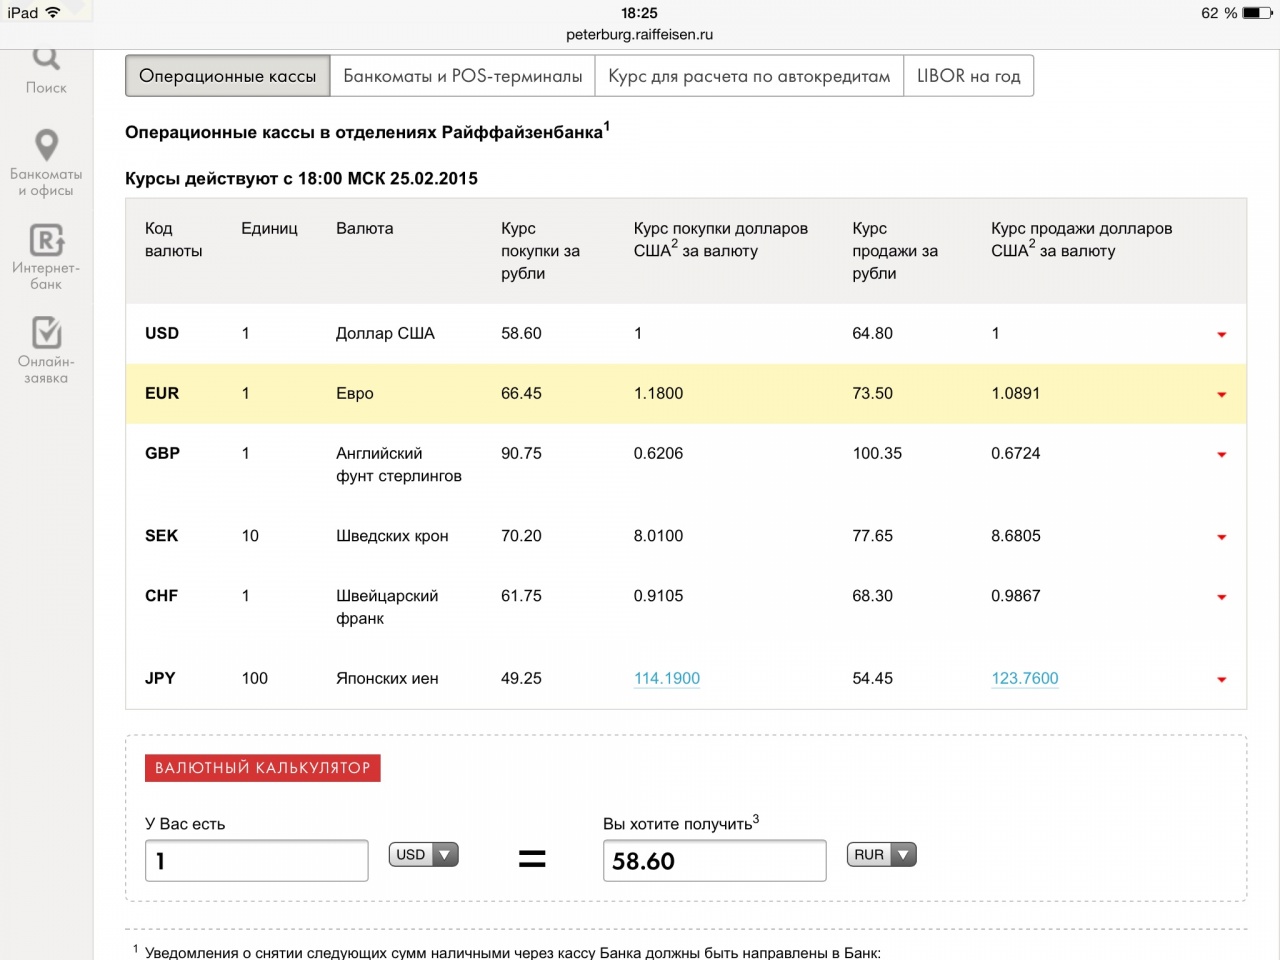Expand the SEK row red arrow
Image resolution: width=1280 pixels, height=960 pixels.
coord(1221,538)
